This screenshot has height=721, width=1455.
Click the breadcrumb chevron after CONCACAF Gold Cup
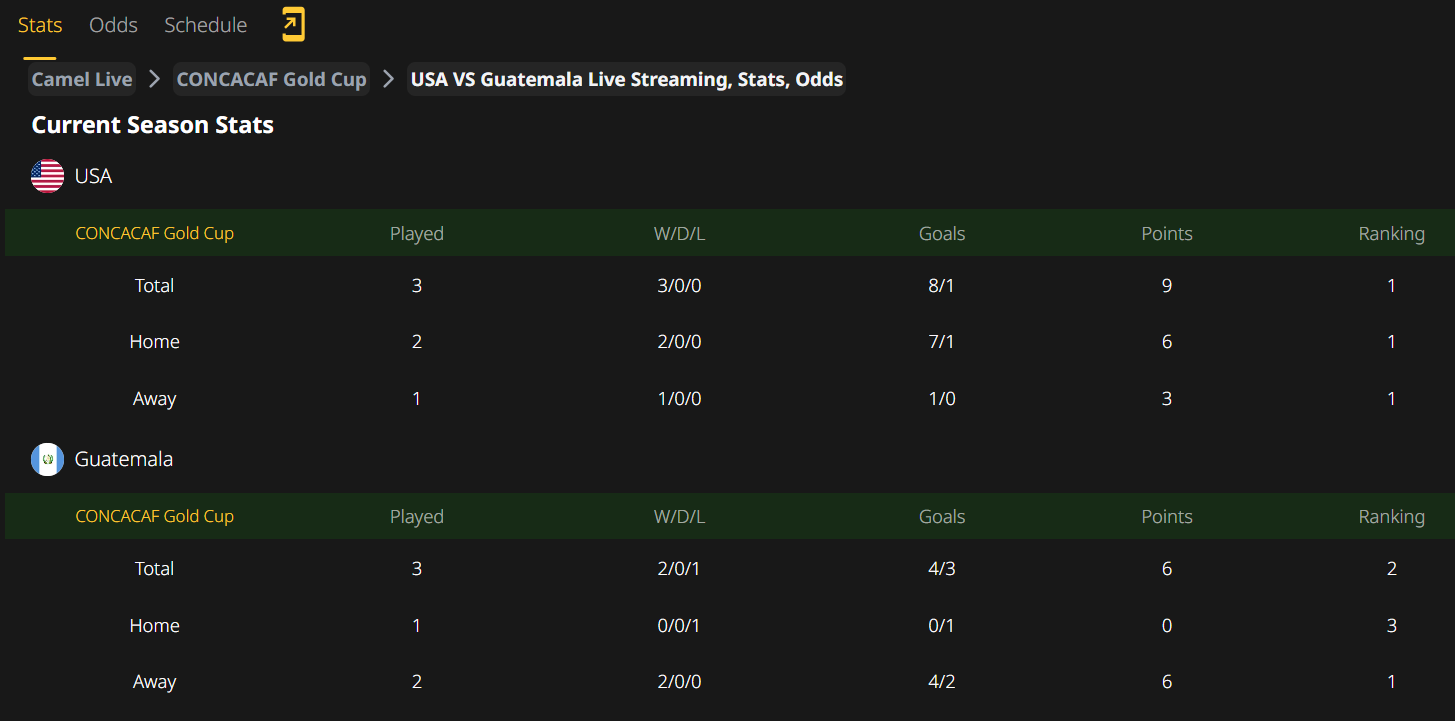pyautogui.click(x=389, y=79)
